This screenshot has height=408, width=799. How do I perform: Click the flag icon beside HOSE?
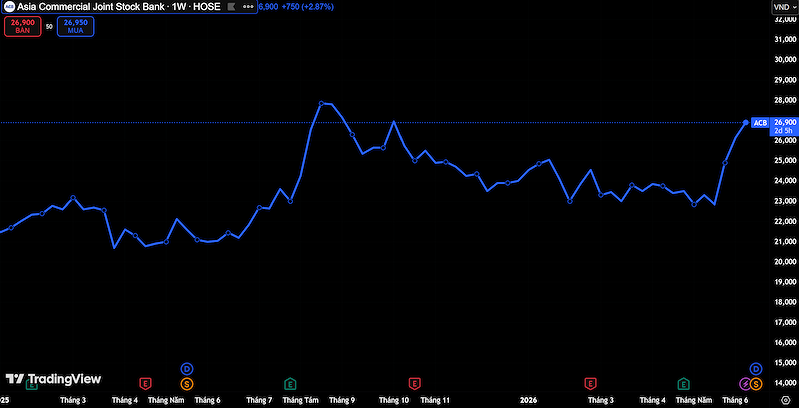[x=230, y=7]
